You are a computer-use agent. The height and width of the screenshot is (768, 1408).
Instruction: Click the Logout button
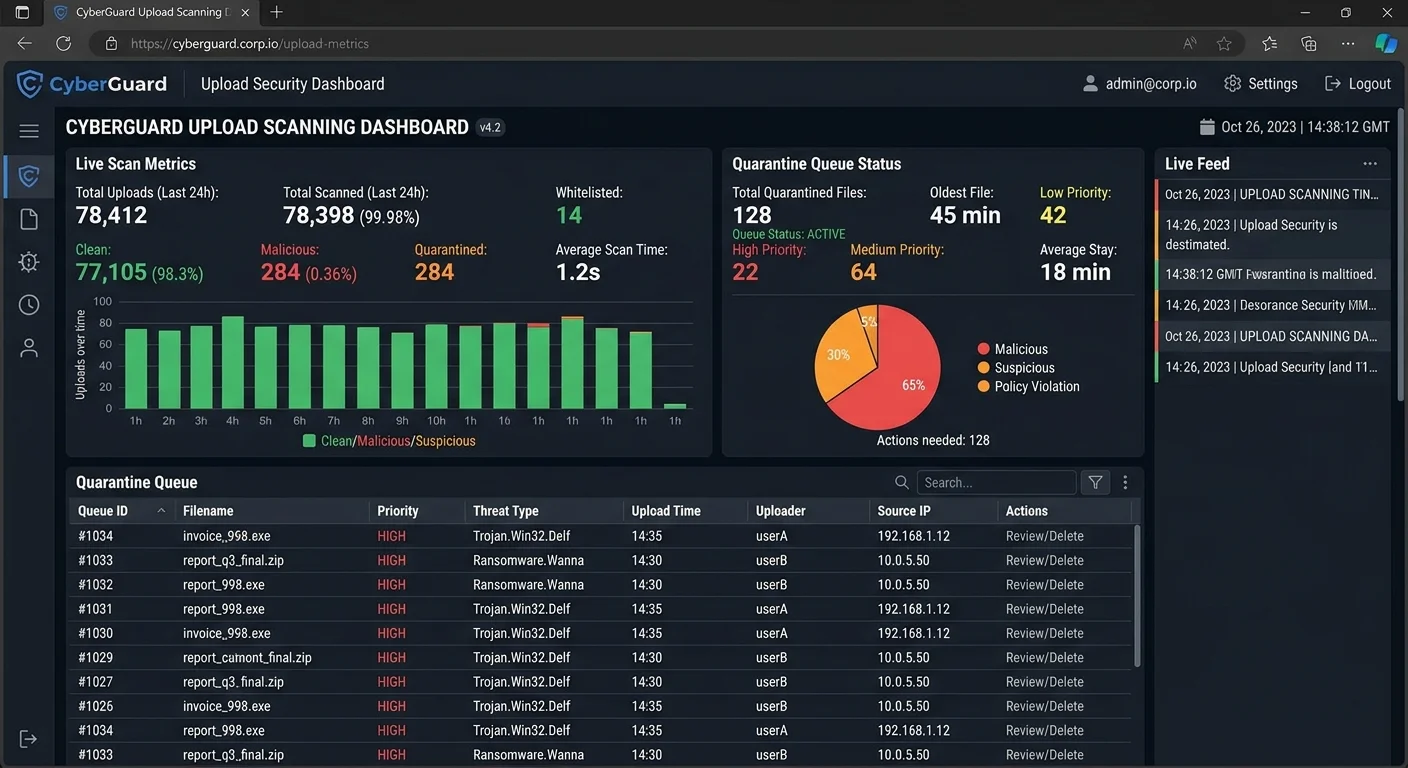point(1358,84)
